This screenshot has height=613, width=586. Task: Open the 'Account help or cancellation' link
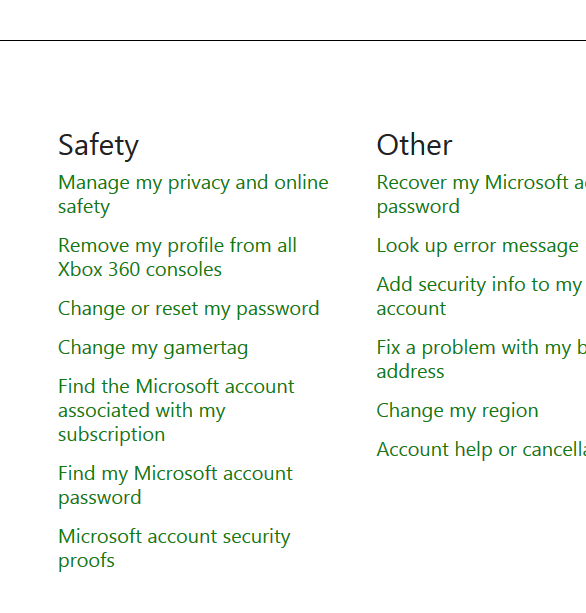481,450
